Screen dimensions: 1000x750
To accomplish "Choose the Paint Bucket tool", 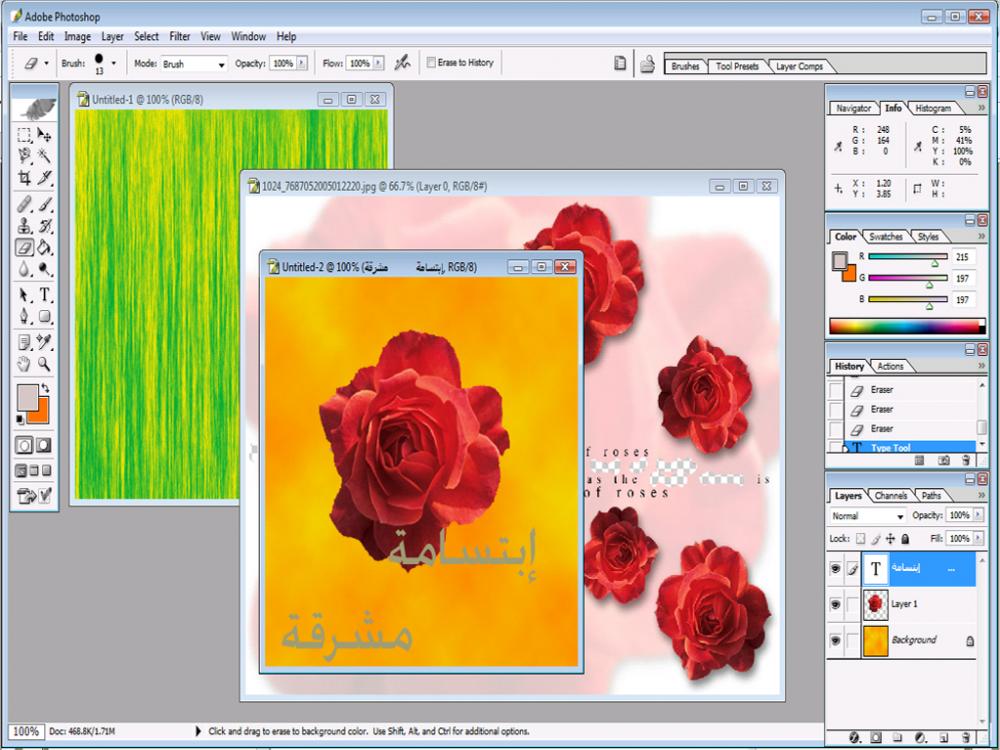I will (45, 247).
